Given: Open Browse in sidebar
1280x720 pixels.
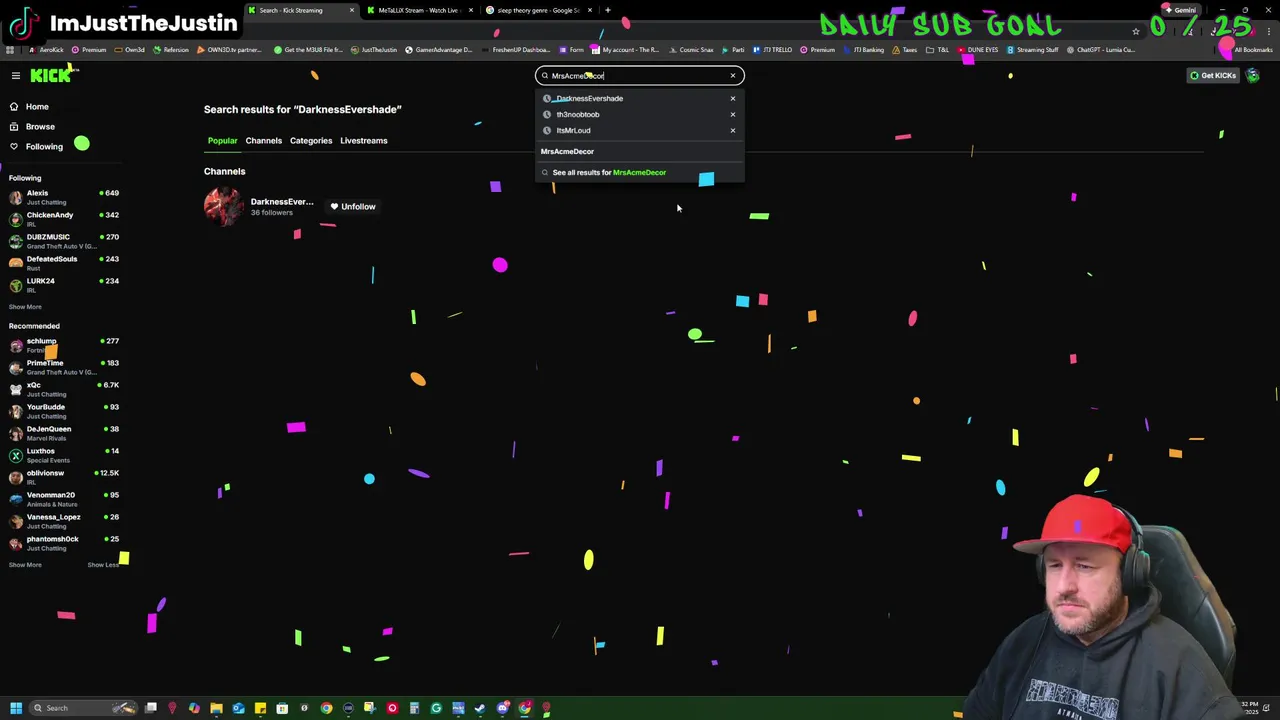Looking at the screenshot, I should pyautogui.click(x=40, y=126).
